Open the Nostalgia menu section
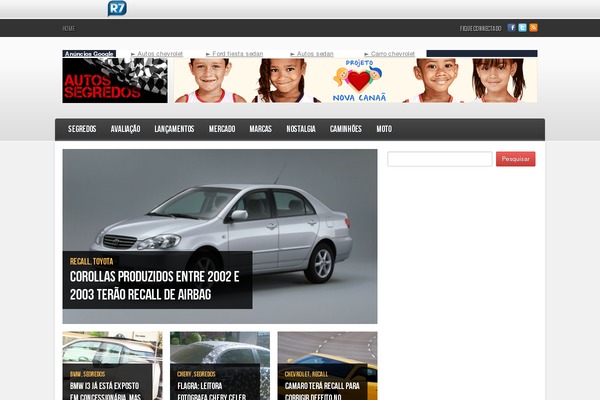Image resolution: width=600 pixels, height=400 pixels. coord(301,129)
